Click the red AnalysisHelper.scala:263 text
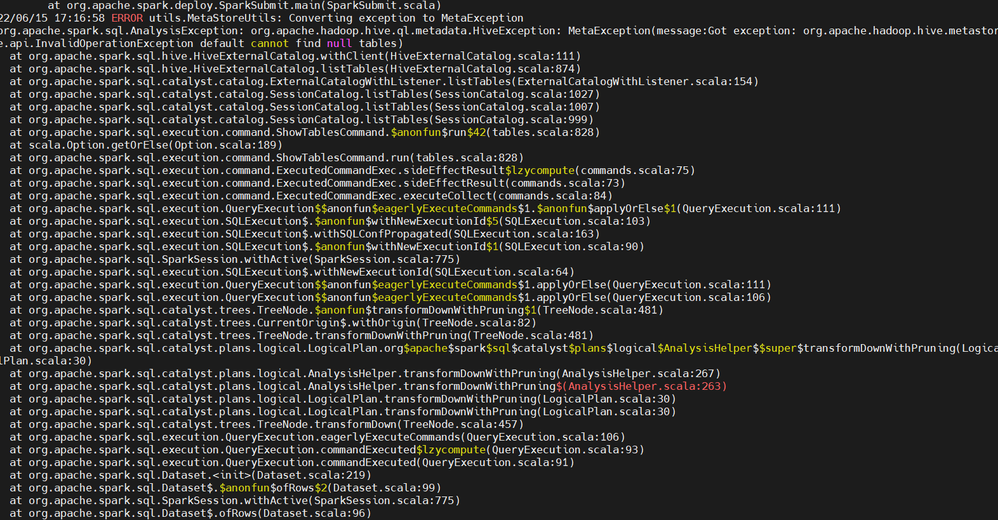Viewport: 998px width, 520px height. click(644, 386)
